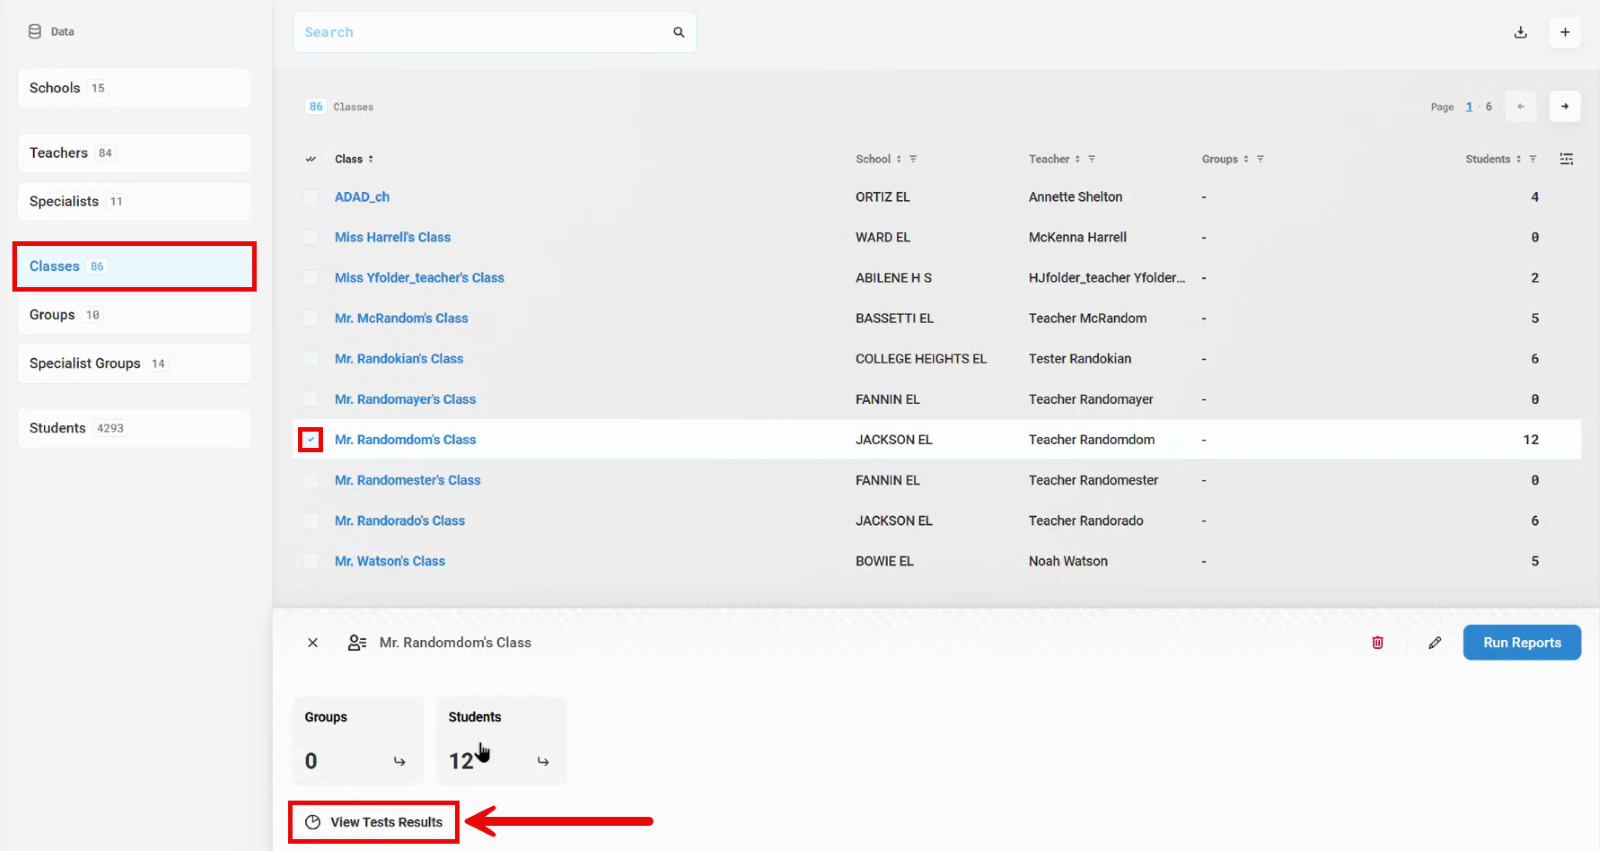The width and height of the screenshot is (1600, 851).
Task: Click the plus icon to add a class
Action: click(1565, 32)
